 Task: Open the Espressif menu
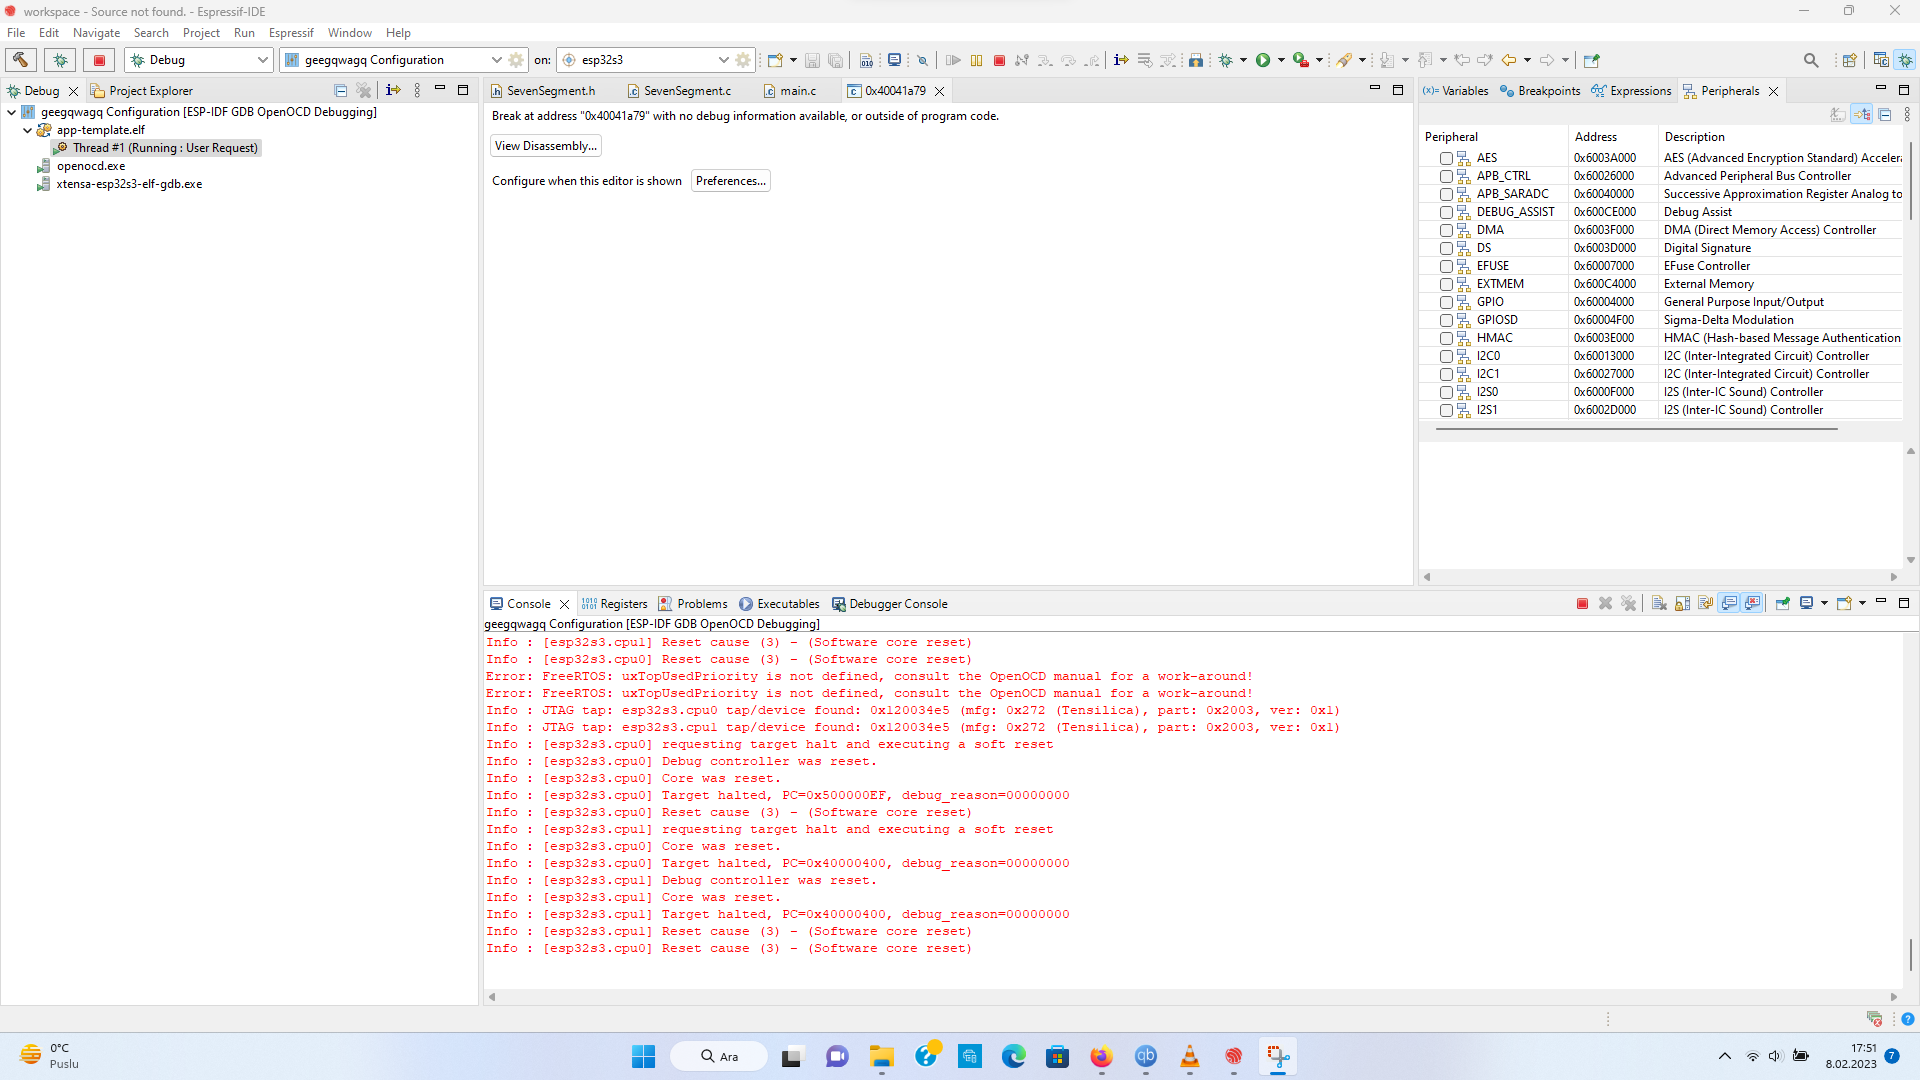click(x=291, y=33)
